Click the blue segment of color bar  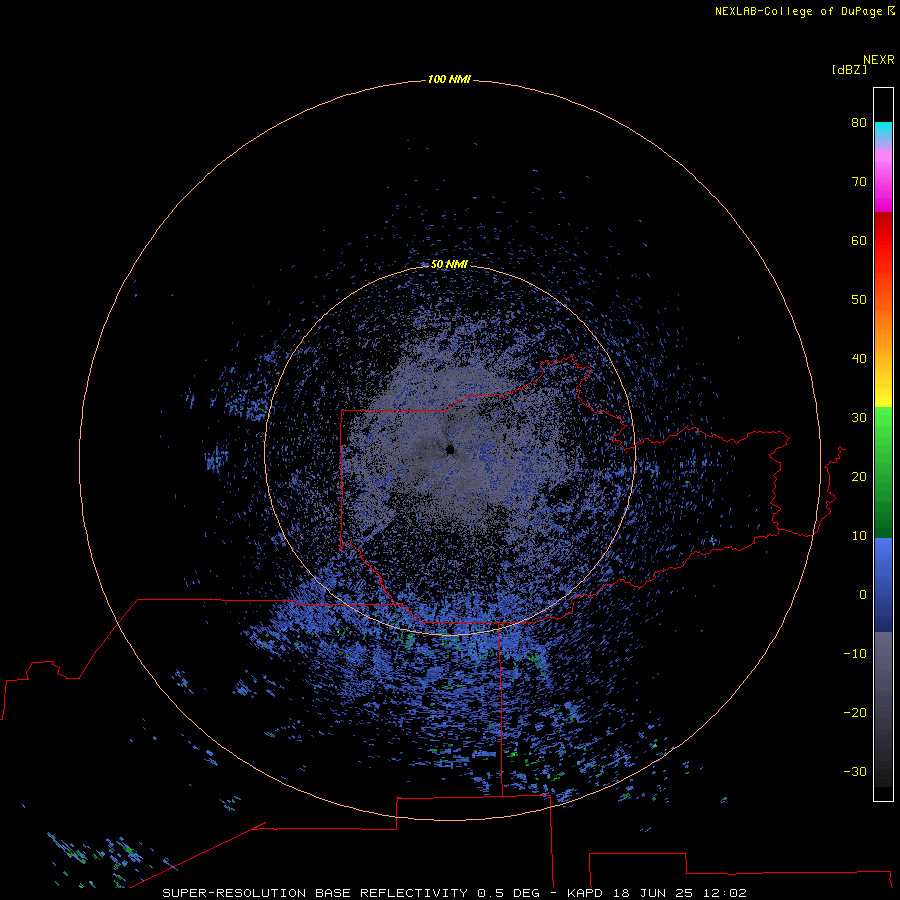point(883,585)
